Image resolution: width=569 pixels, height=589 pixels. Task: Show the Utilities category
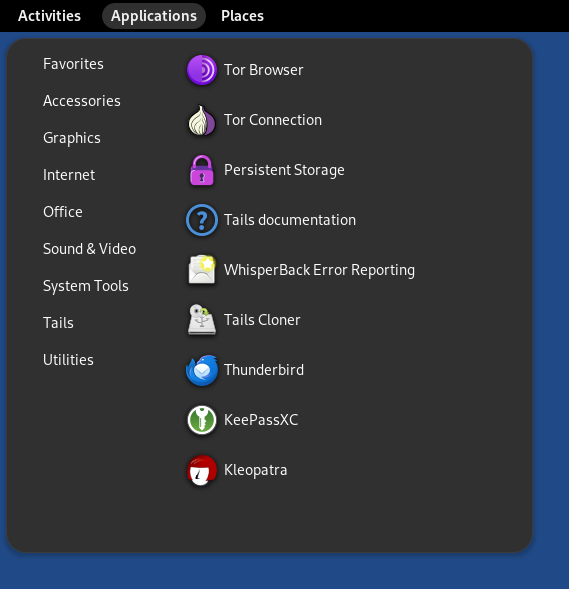68,360
